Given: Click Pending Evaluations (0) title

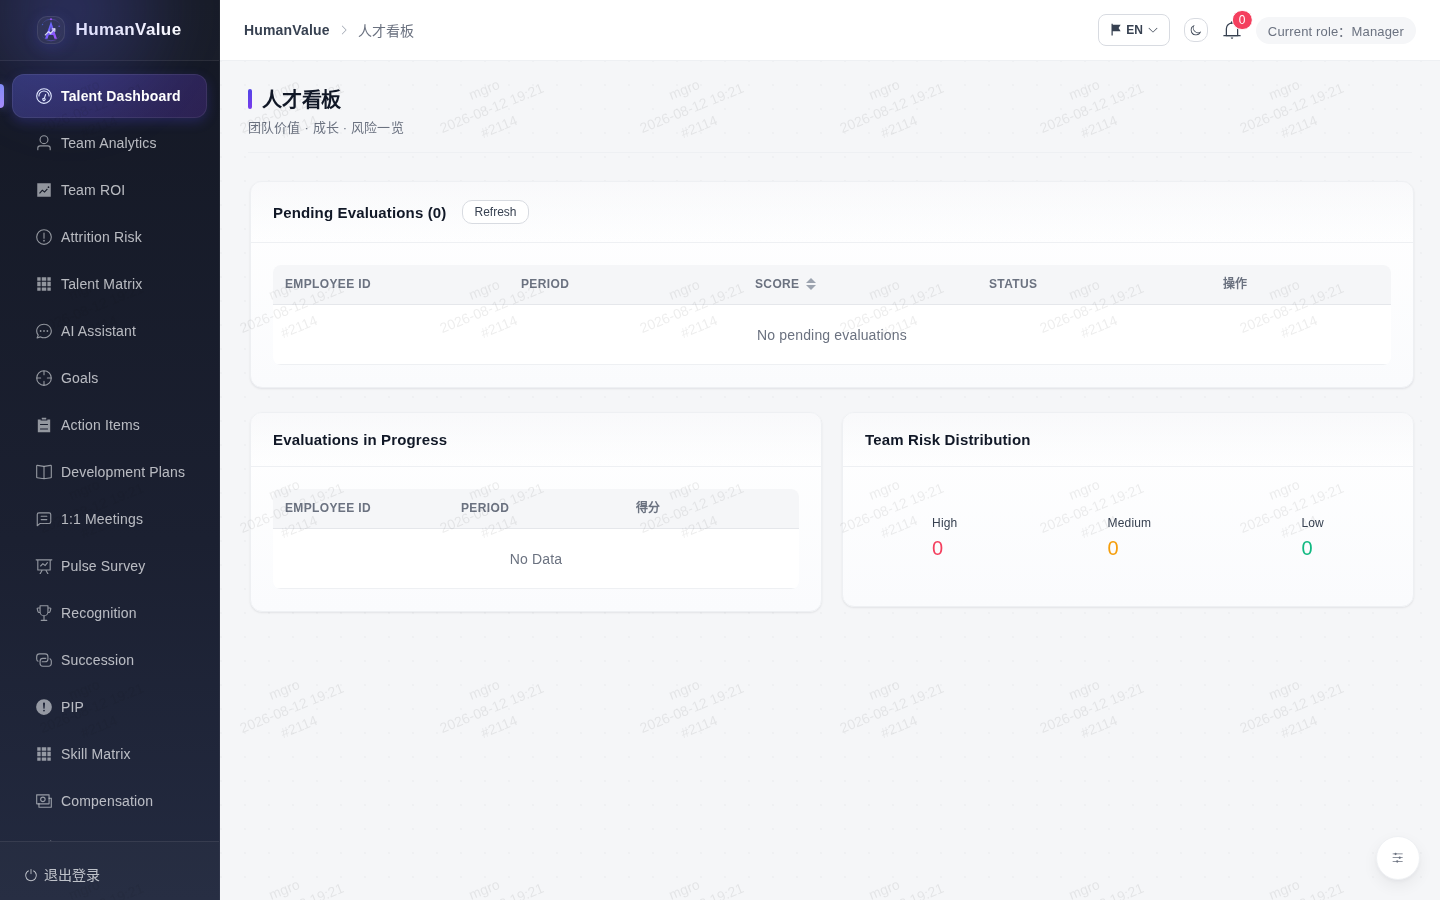Looking at the screenshot, I should (x=360, y=213).
